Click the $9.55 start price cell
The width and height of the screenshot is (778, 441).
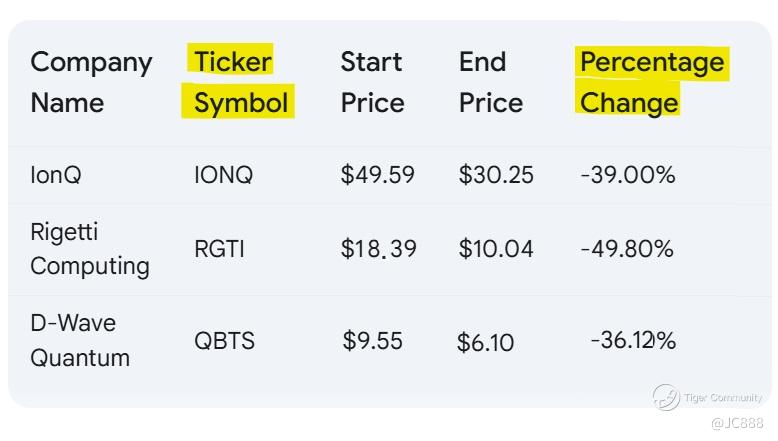coord(372,341)
